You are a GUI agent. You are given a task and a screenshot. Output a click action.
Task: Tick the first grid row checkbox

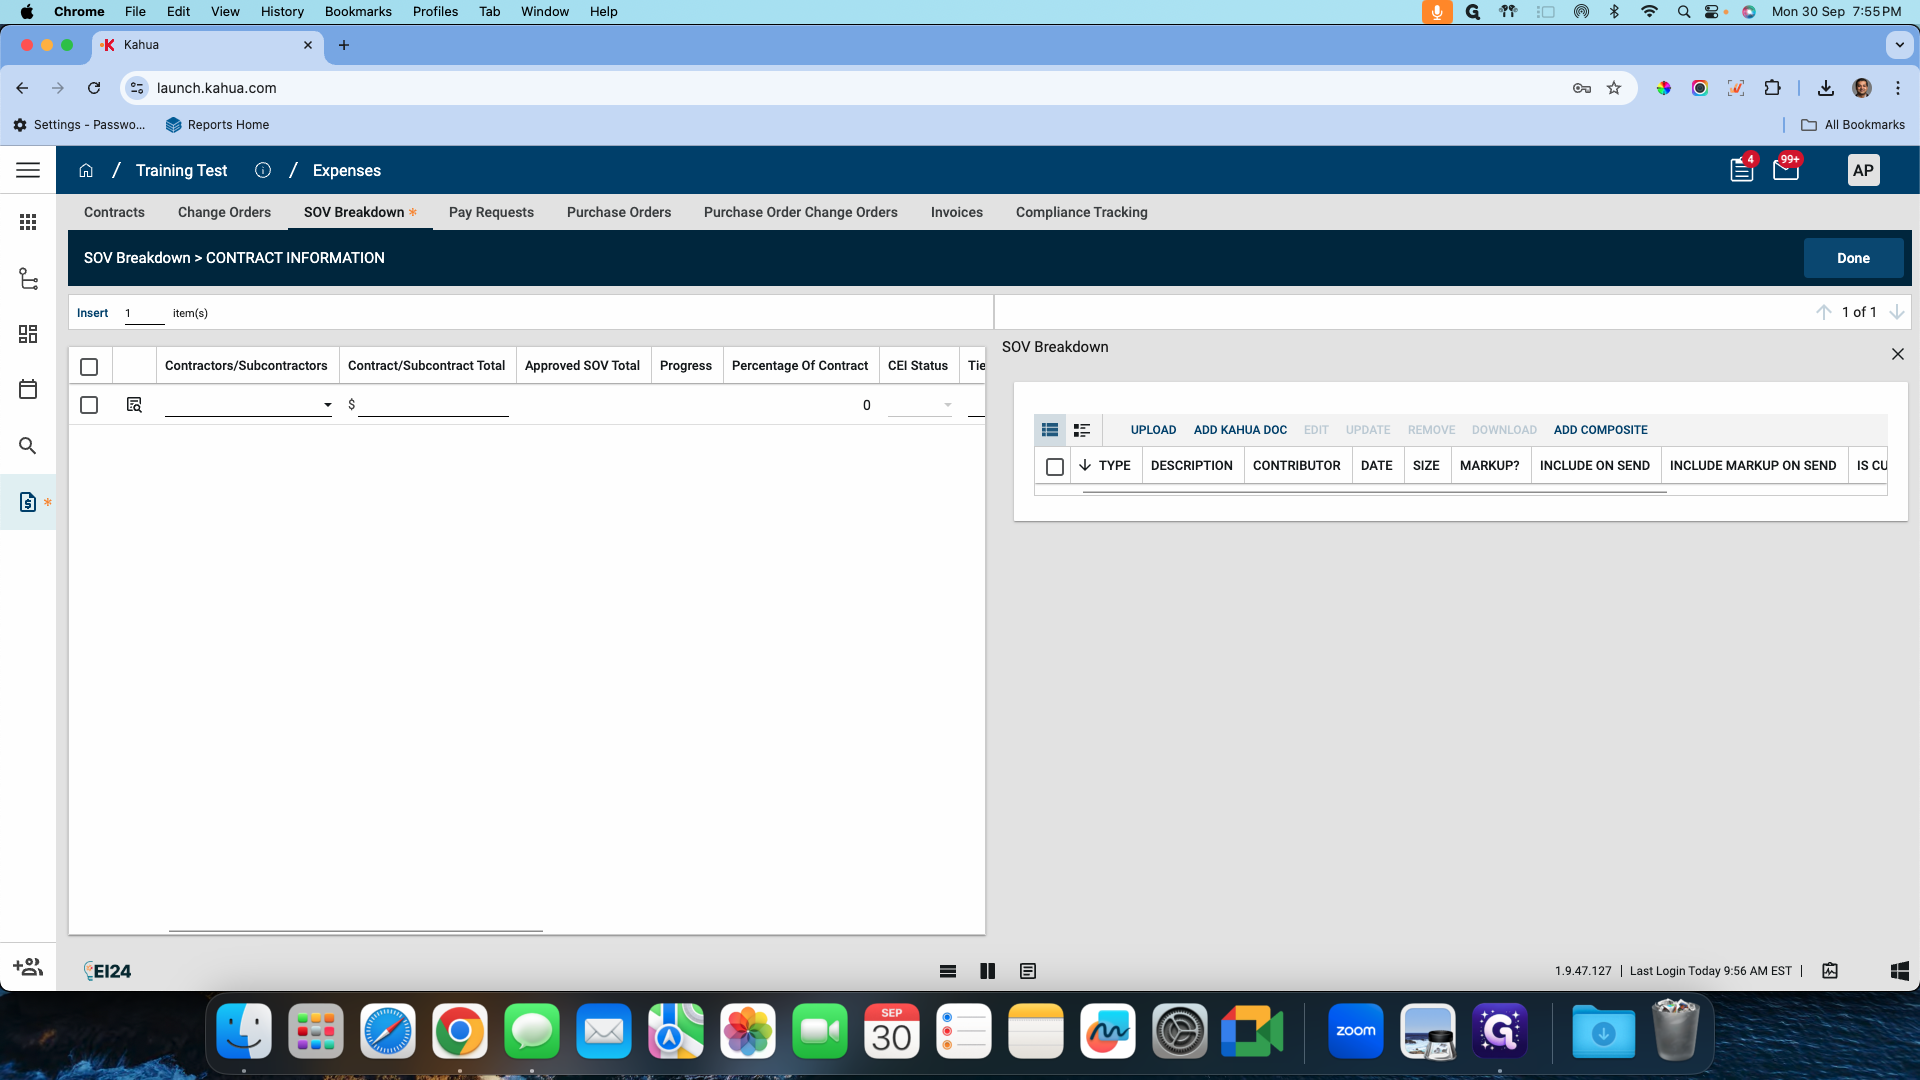(x=89, y=405)
